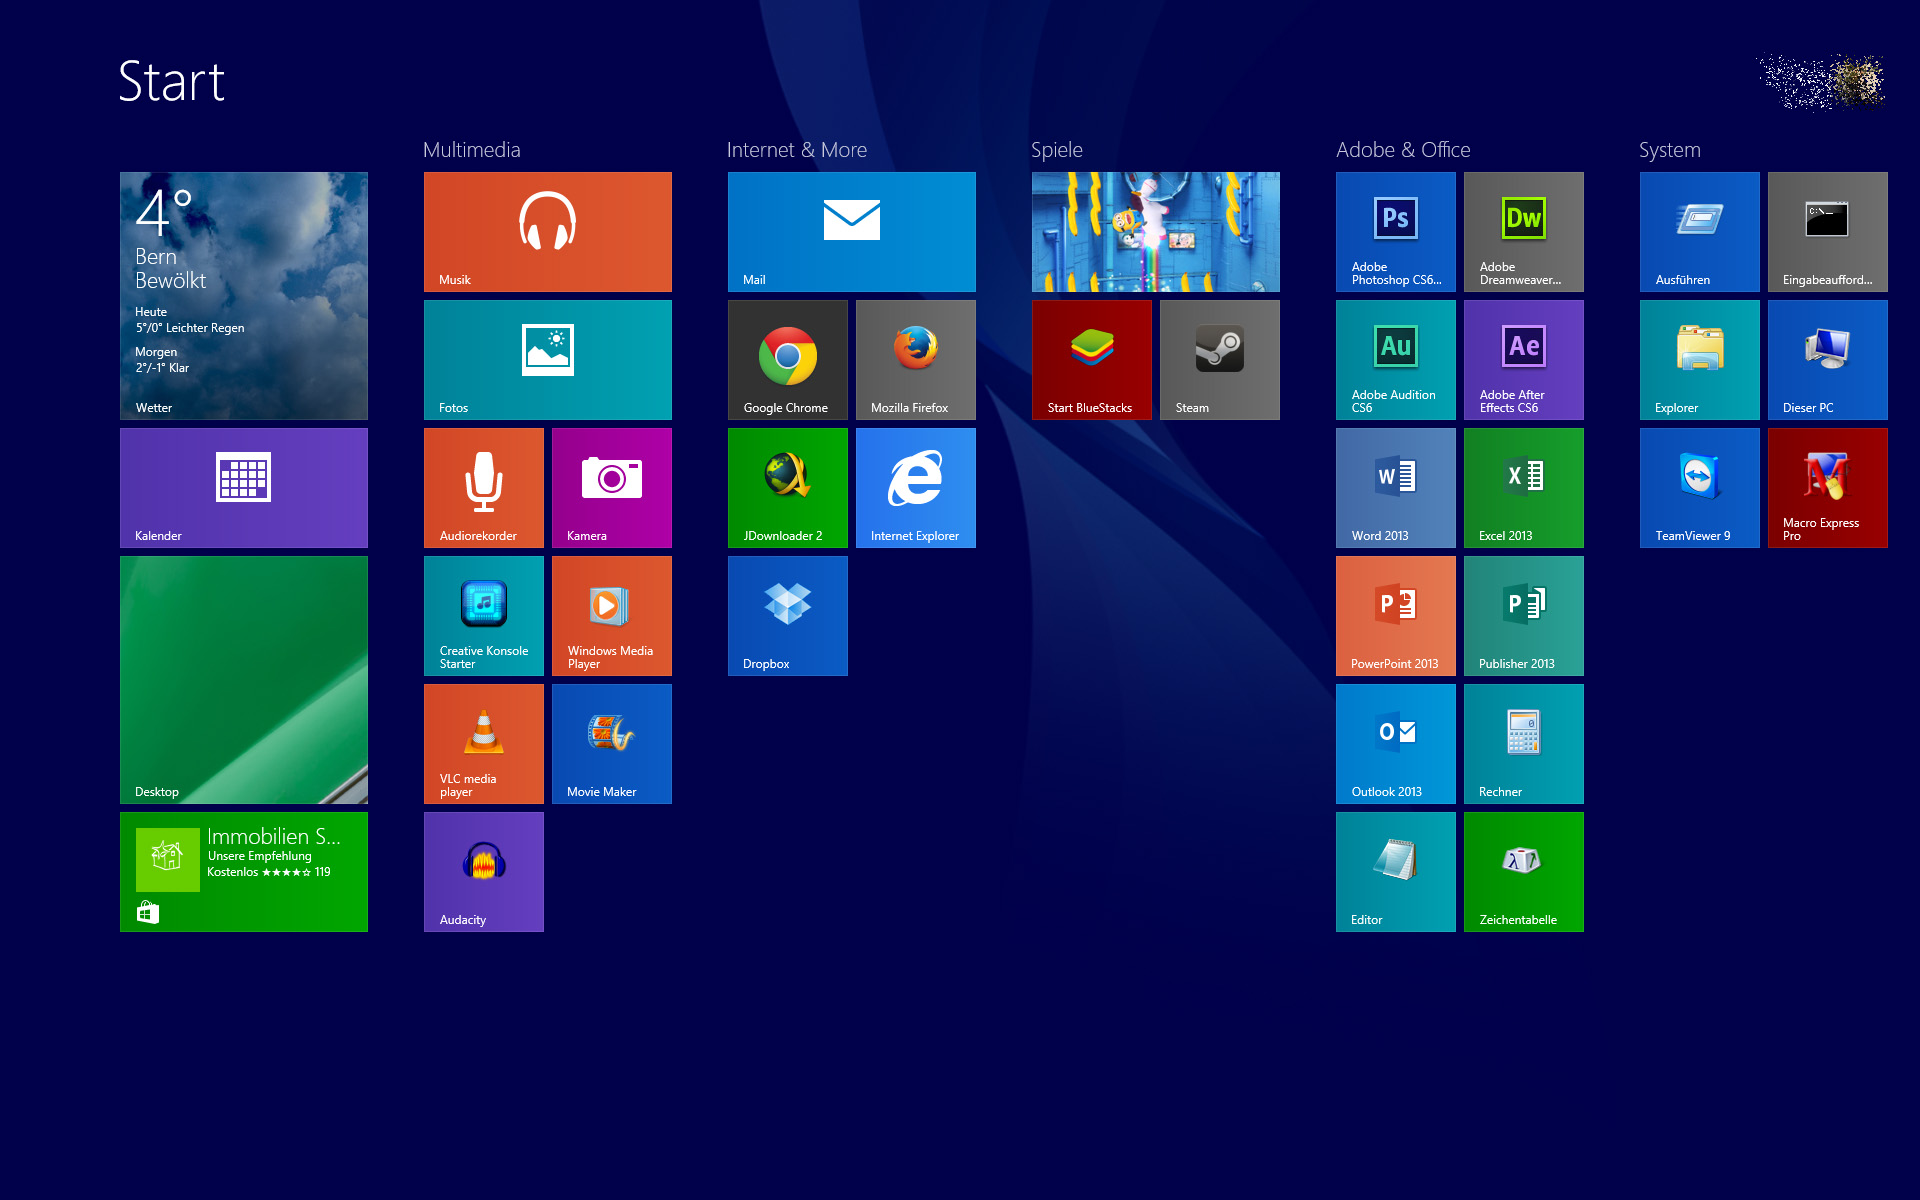The height and width of the screenshot is (1200, 1920).
Task: Open the JDownloader 2 tile
Action: [x=787, y=488]
